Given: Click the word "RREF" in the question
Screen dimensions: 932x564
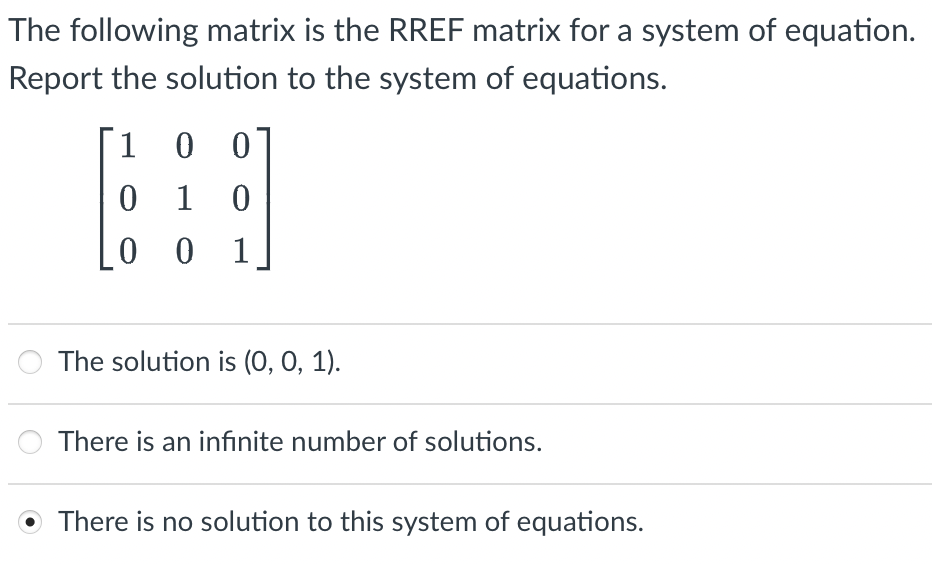Looking at the screenshot, I should [426, 30].
